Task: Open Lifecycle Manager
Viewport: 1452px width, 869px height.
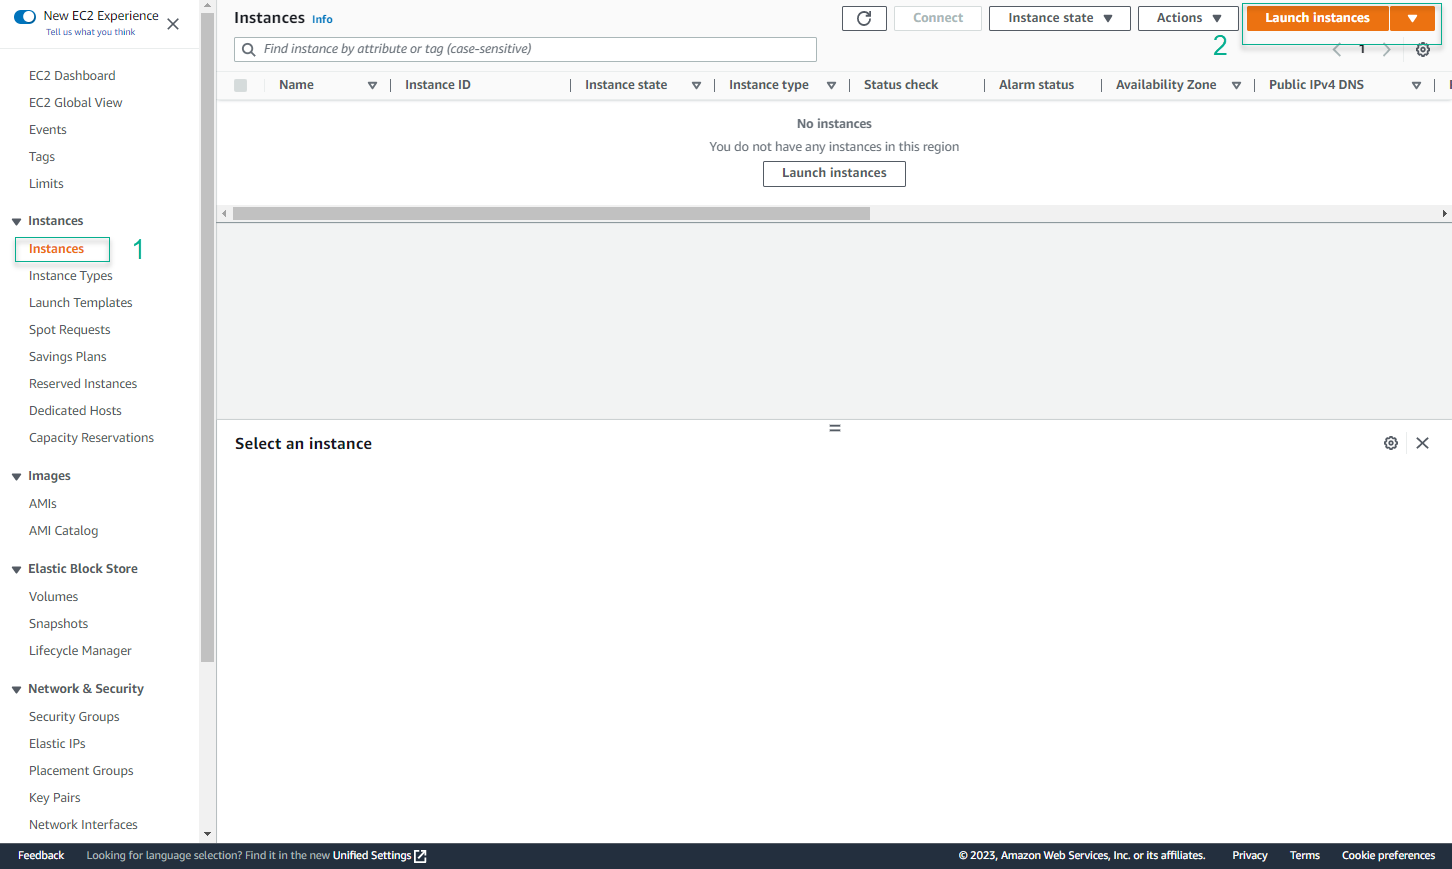Action: (x=80, y=651)
